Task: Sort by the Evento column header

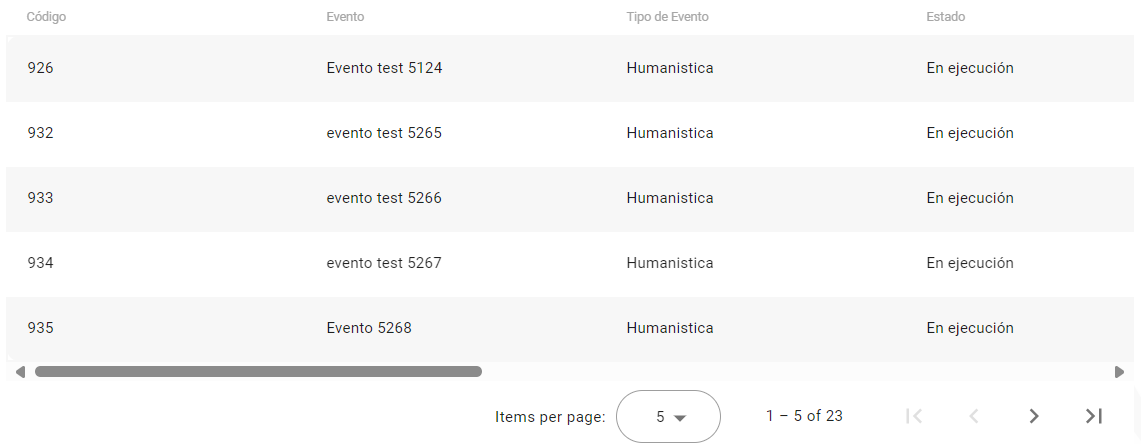Action: (345, 17)
